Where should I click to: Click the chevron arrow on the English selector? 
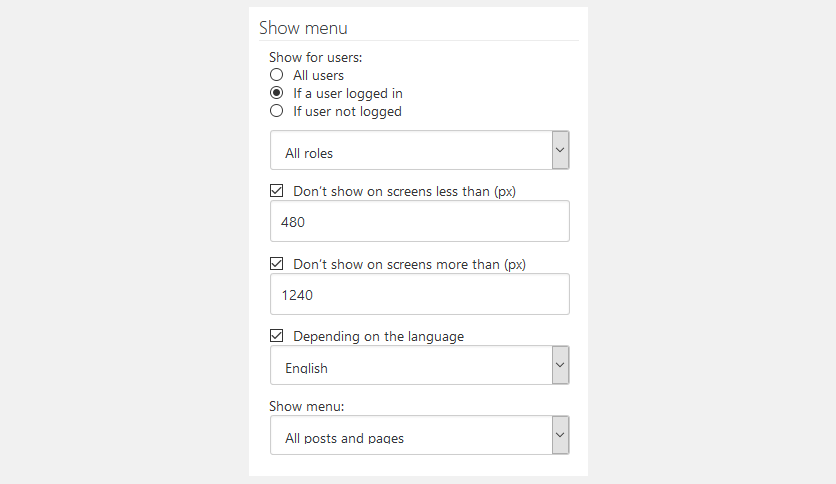(x=560, y=365)
